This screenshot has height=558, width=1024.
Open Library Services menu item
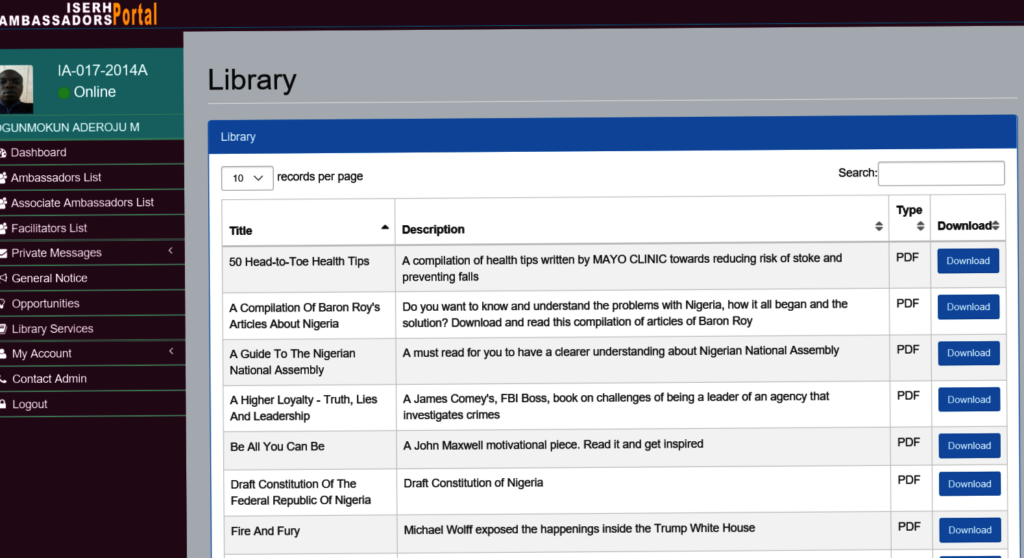52,329
